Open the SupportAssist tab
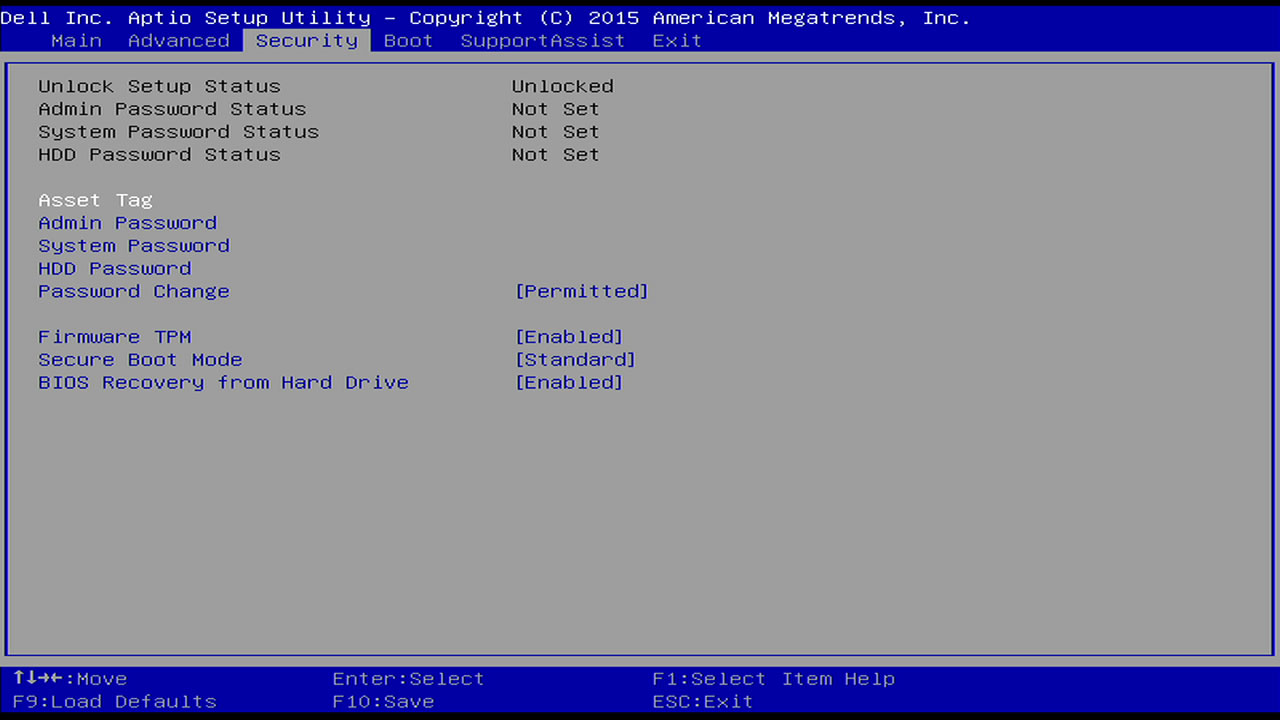 click(x=542, y=41)
